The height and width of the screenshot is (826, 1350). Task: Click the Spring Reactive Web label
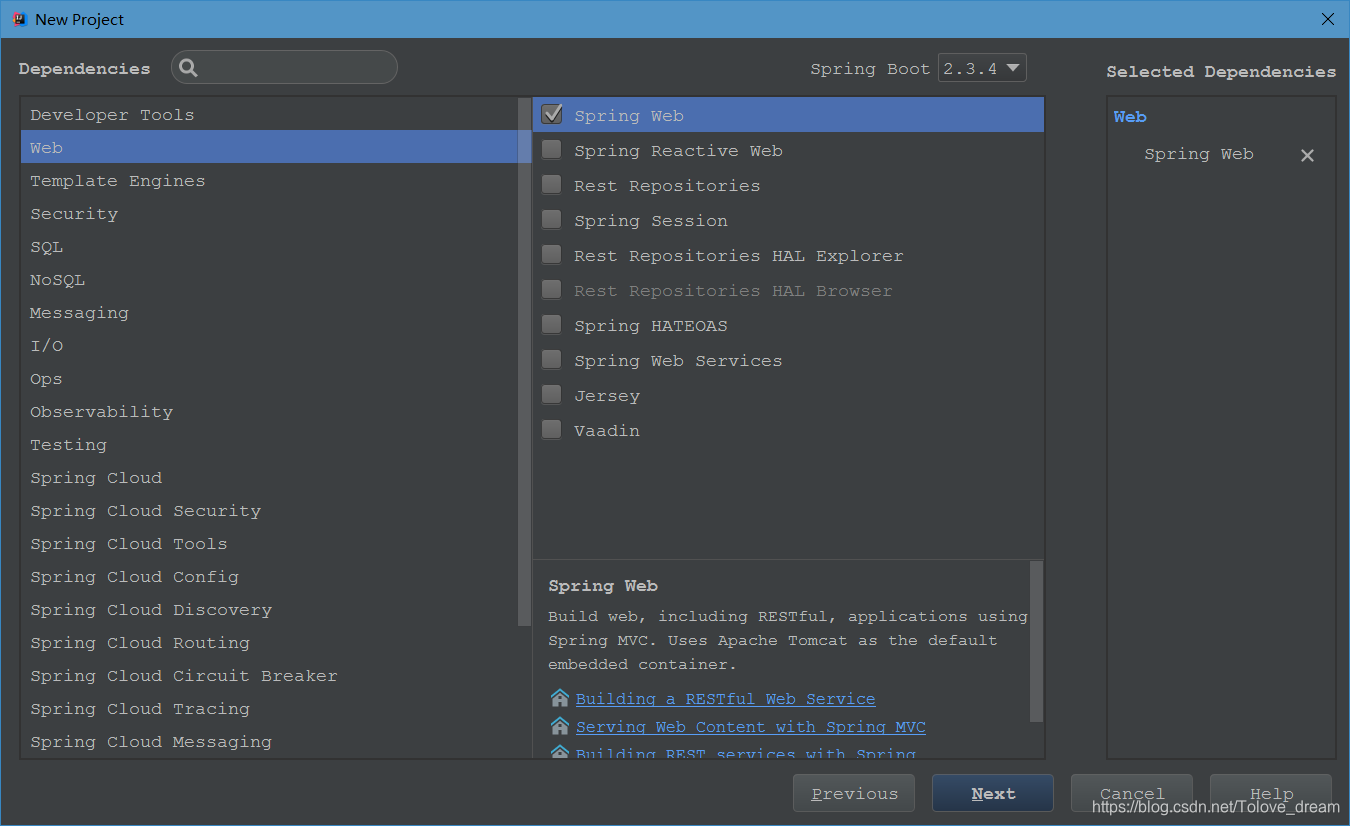click(x=678, y=150)
